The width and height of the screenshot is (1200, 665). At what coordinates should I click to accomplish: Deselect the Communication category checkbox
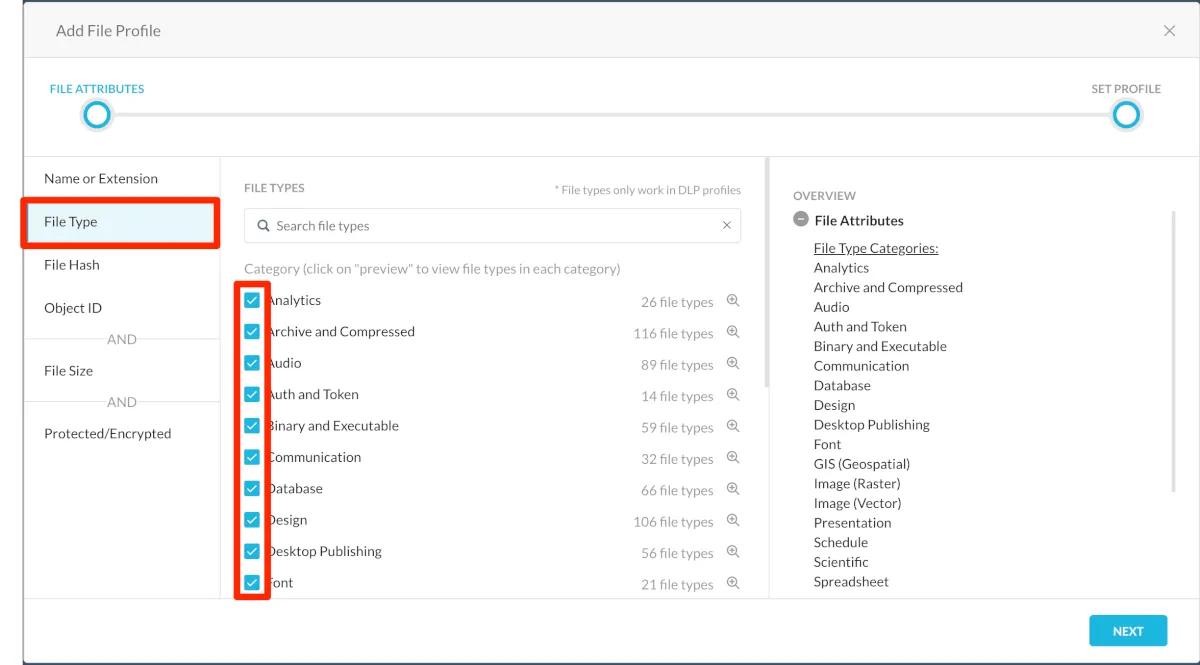tap(252, 457)
